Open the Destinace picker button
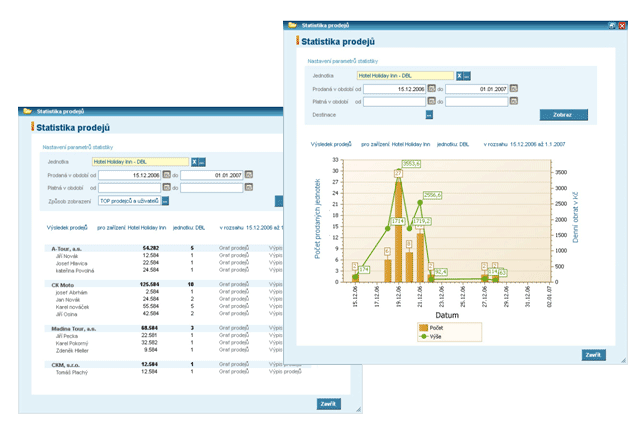The image size is (641, 429). pos(428,115)
